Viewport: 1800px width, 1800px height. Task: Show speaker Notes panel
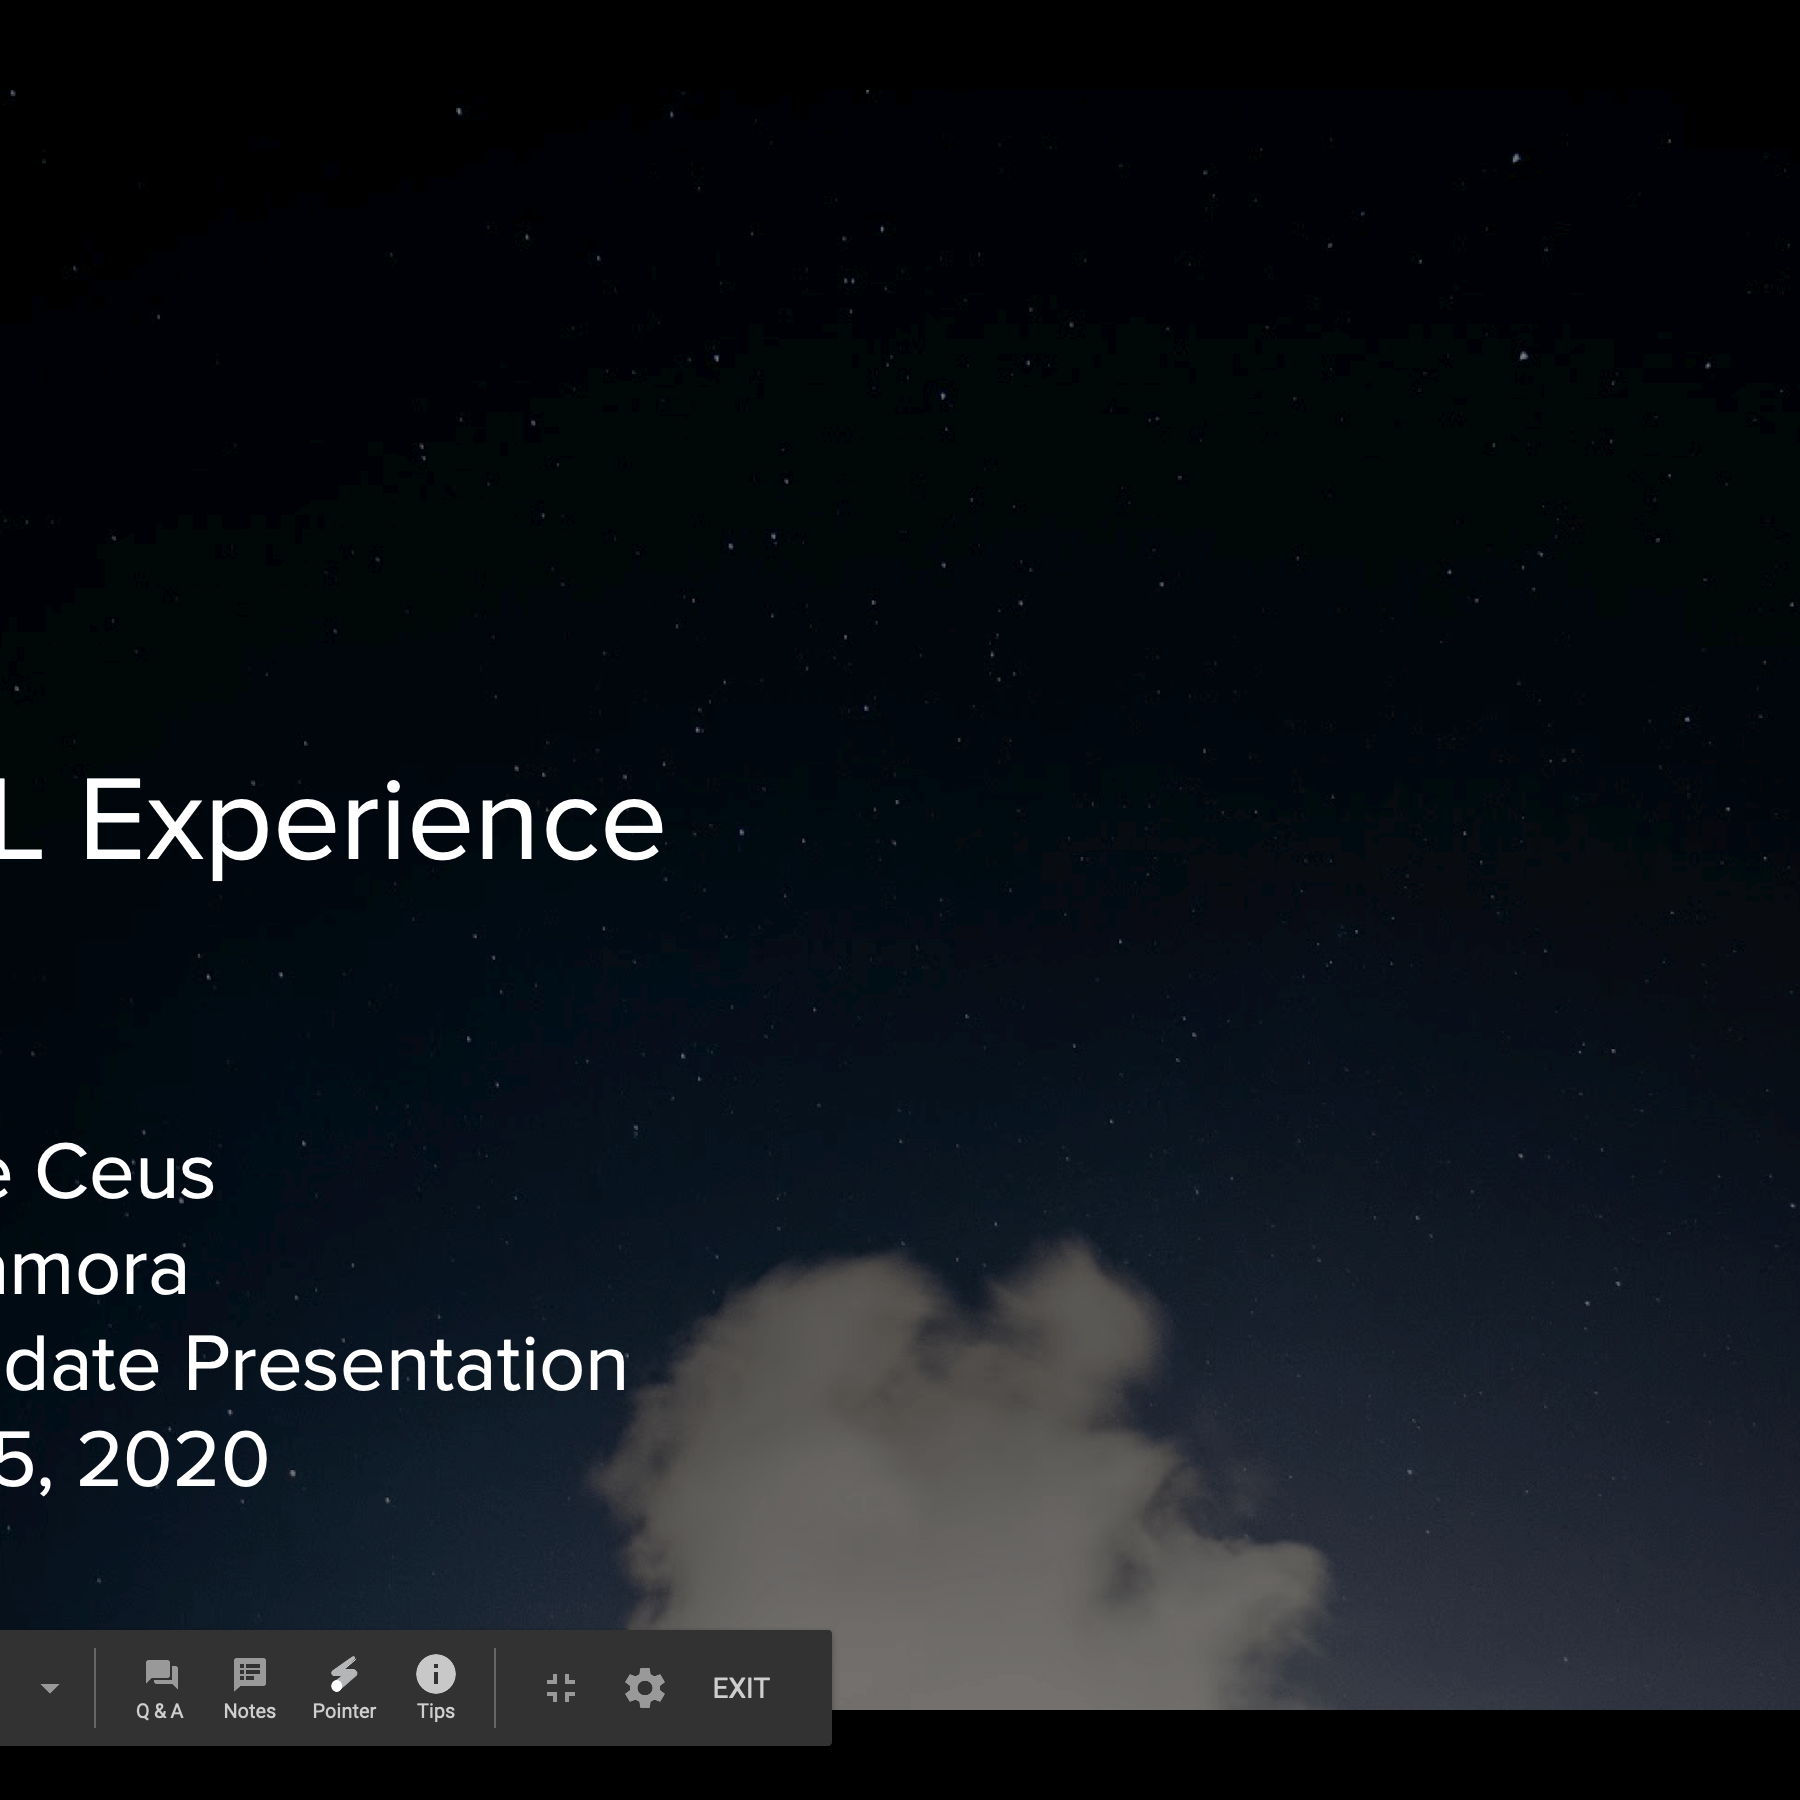click(x=249, y=1689)
